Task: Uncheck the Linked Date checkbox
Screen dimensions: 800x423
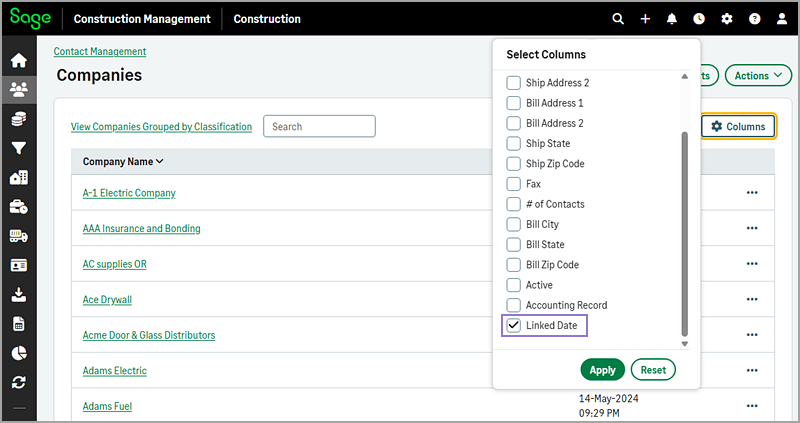Action: click(x=514, y=326)
